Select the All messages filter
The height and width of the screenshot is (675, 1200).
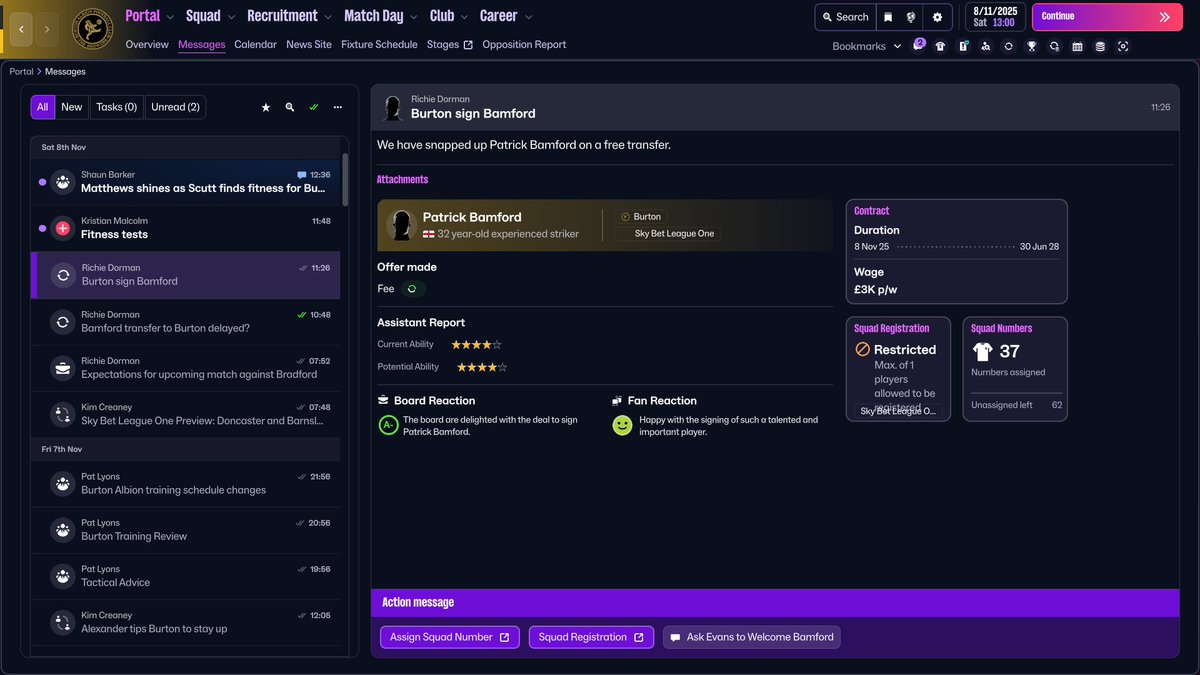(43, 107)
